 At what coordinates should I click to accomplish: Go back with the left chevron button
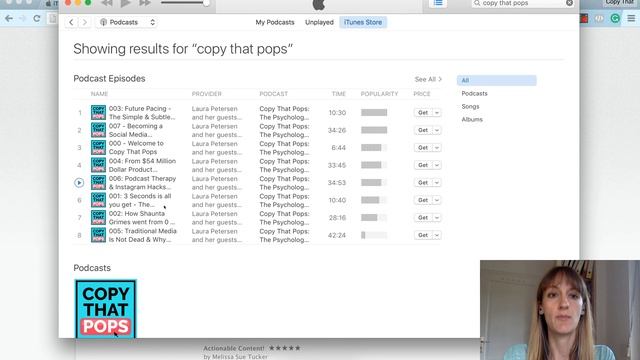(71, 22)
